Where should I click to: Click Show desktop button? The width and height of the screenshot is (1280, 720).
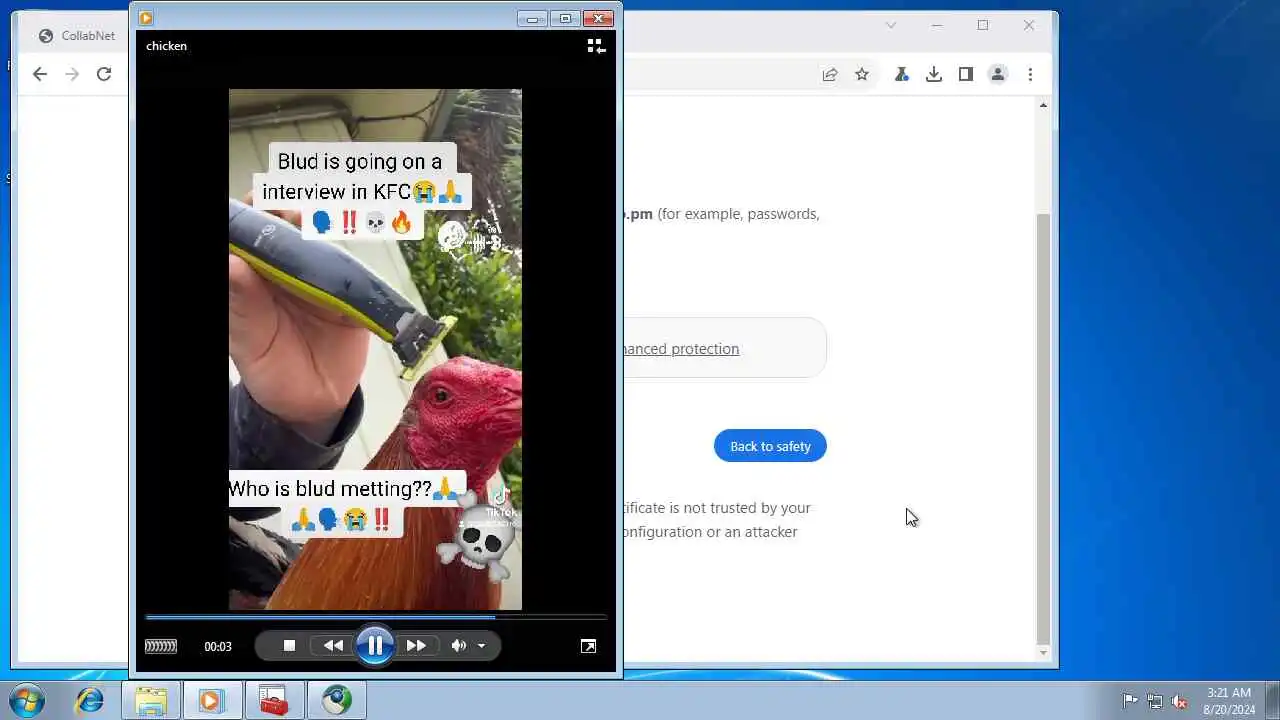(1272, 701)
